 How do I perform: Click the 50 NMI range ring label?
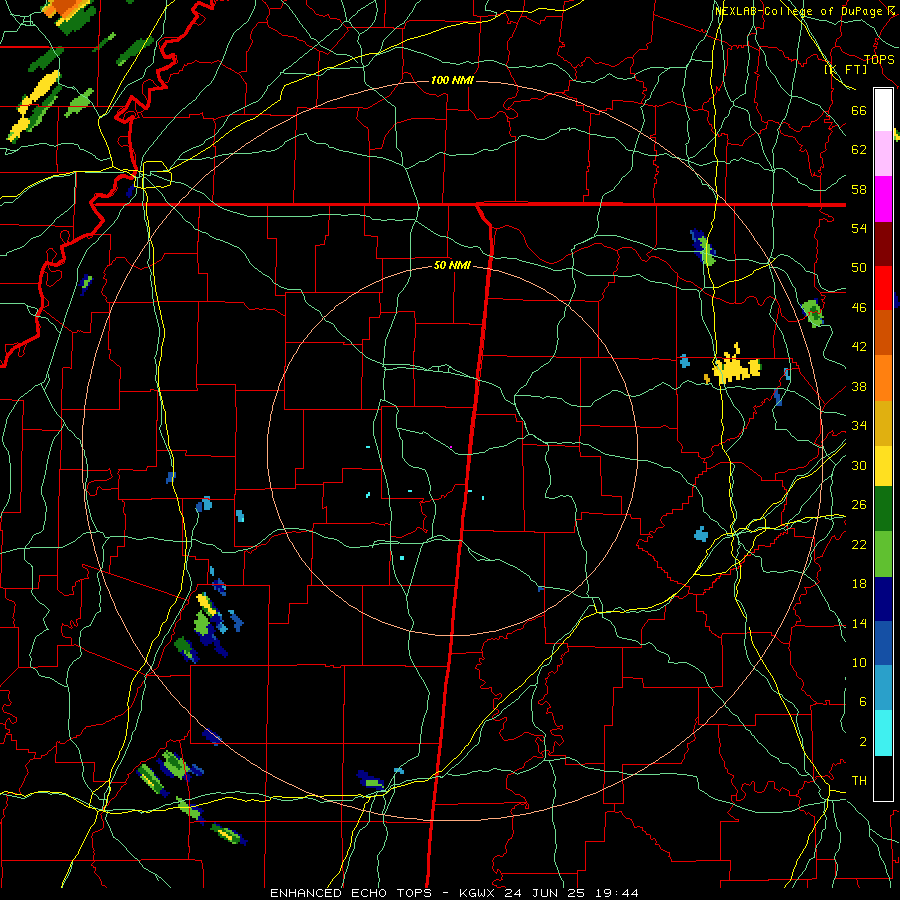click(452, 265)
